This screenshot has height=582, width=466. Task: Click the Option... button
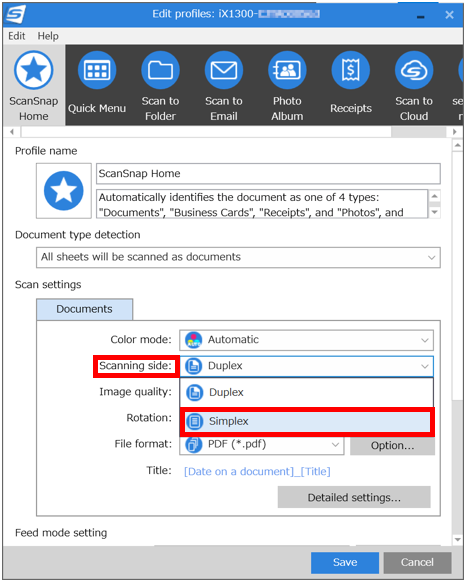point(392,445)
